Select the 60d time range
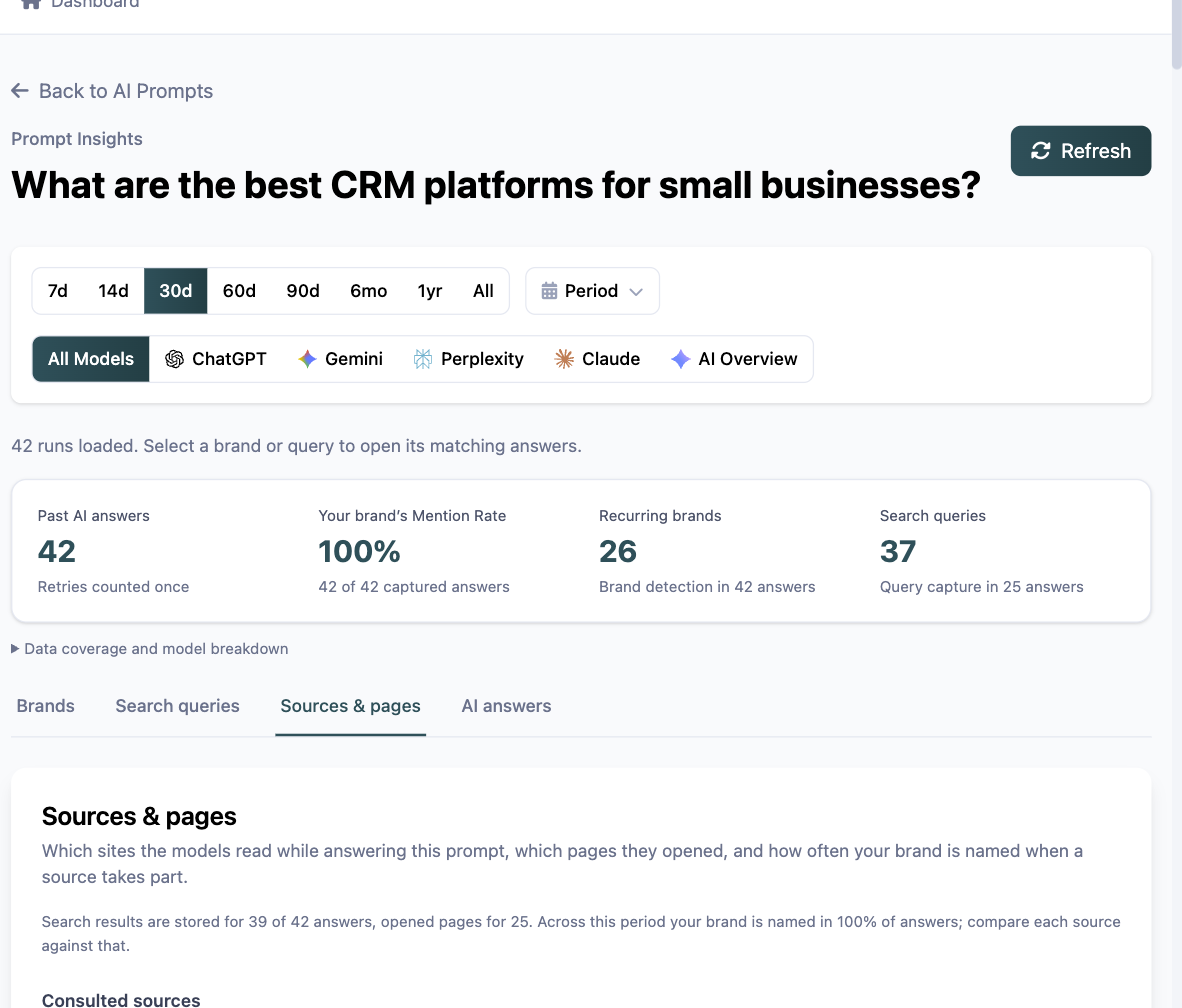The image size is (1182, 1008). pyautogui.click(x=239, y=291)
